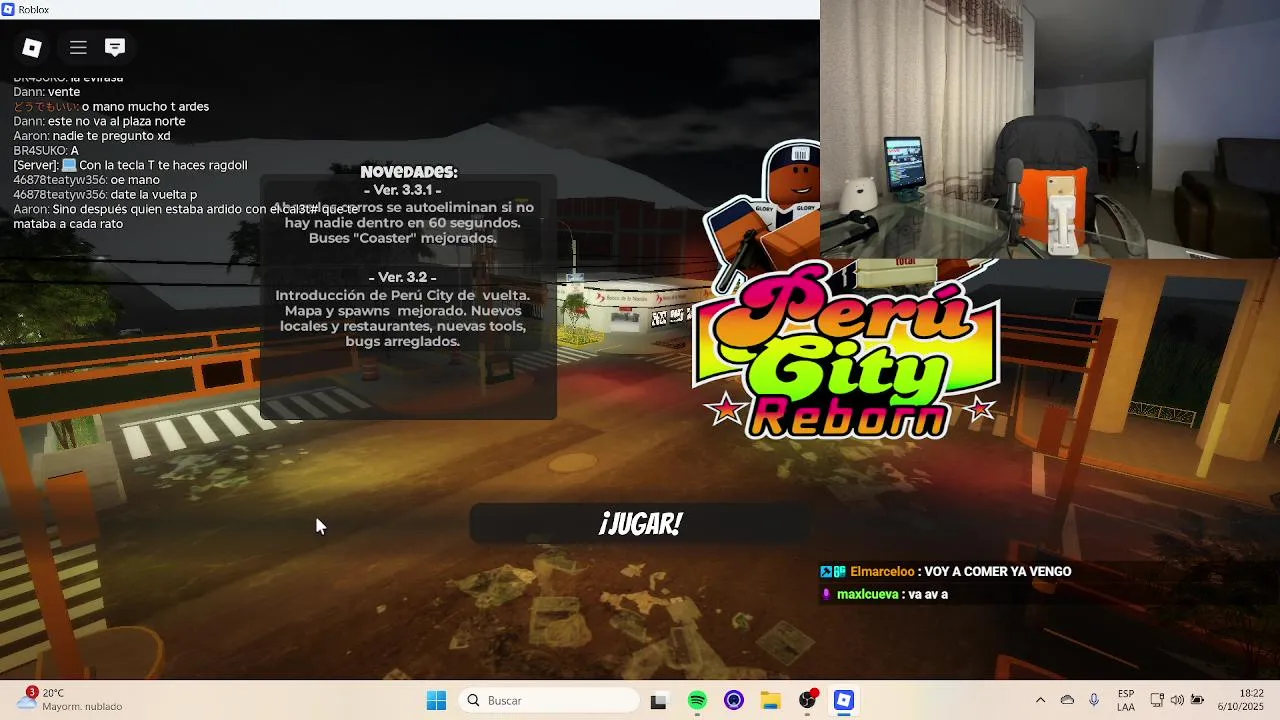Screen dimensions: 1280x720
Task: Open the volume speaker tray icon
Action: 1177,701
